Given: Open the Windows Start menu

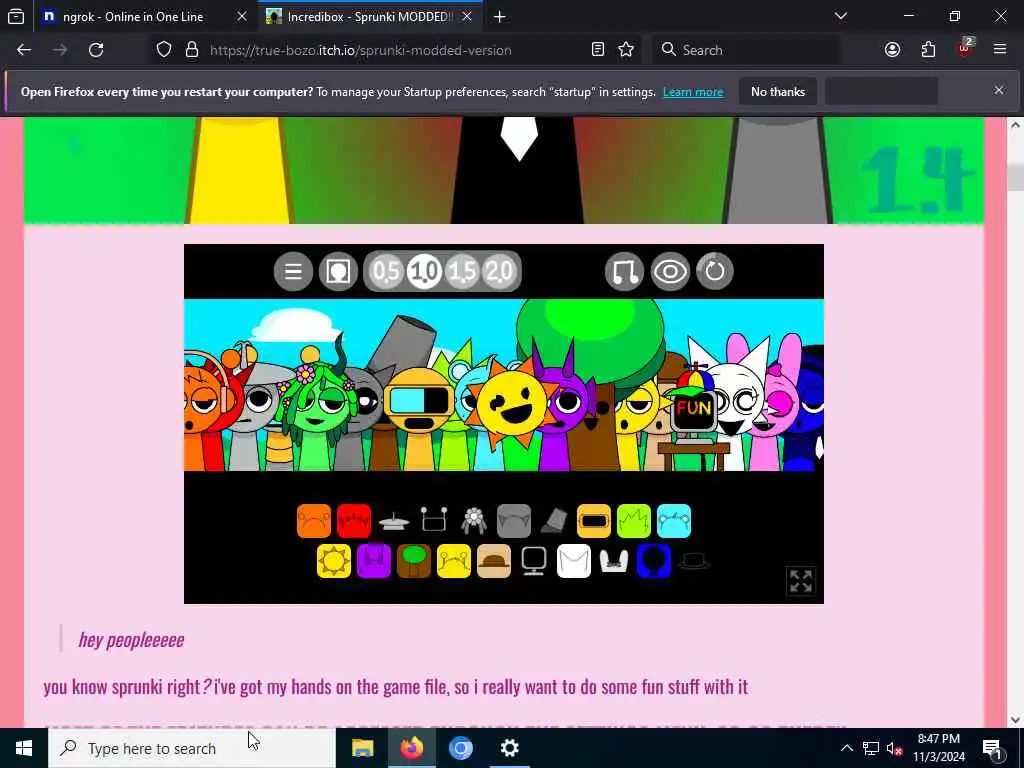Looking at the screenshot, I should [24, 748].
